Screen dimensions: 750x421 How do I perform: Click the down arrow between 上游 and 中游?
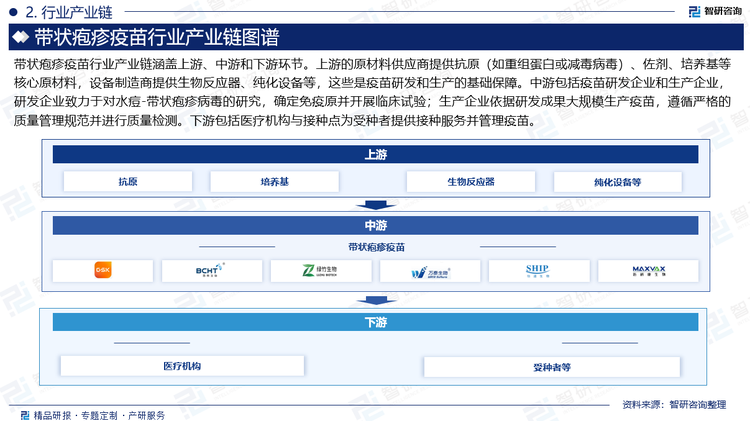pos(375,205)
